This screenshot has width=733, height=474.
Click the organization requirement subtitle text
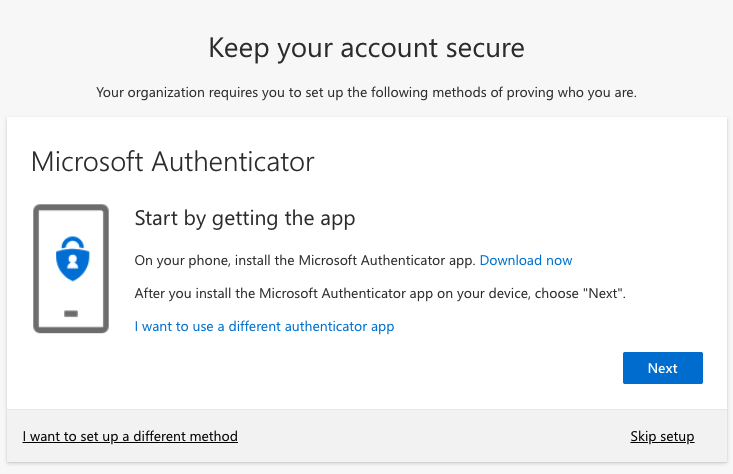tap(366, 92)
